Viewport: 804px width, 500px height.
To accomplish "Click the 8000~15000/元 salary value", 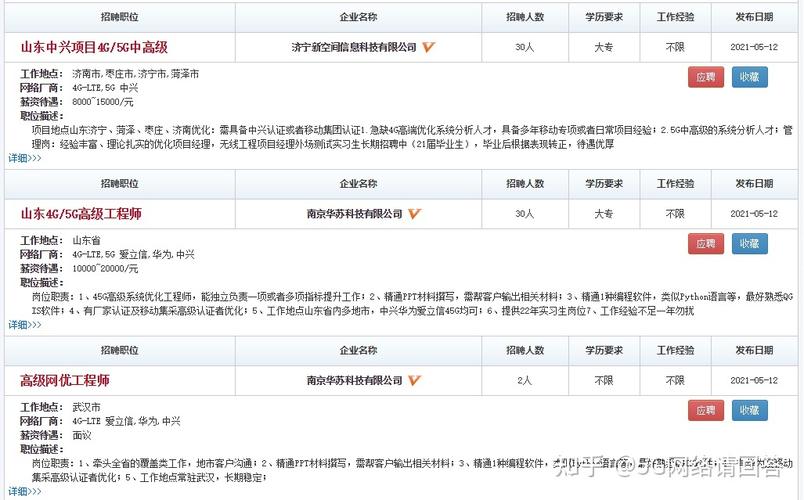I will coord(103,102).
